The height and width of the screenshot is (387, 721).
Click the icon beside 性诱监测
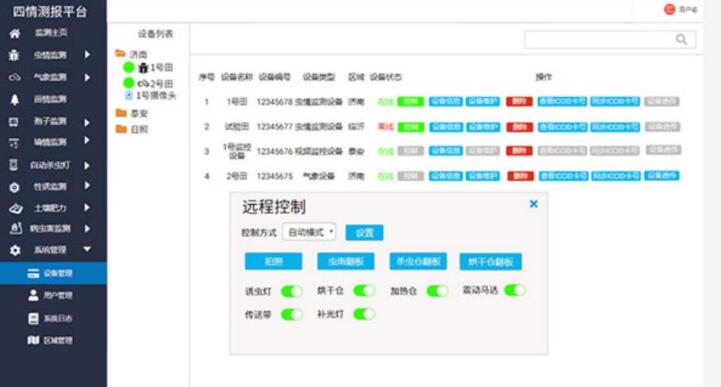click(14, 187)
